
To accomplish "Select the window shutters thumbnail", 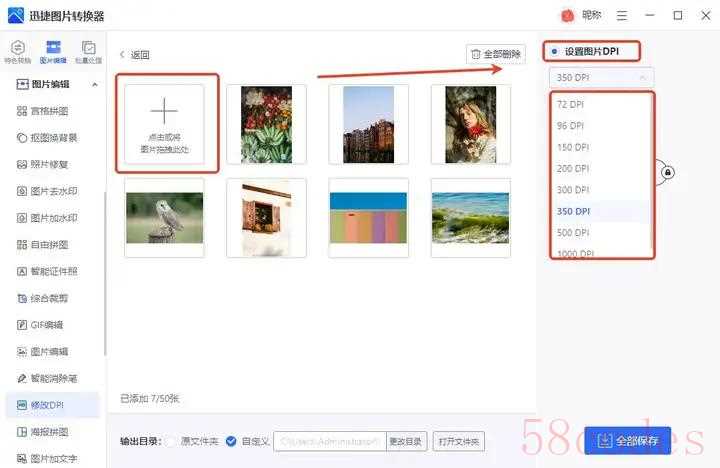I will tap(266, 218).
